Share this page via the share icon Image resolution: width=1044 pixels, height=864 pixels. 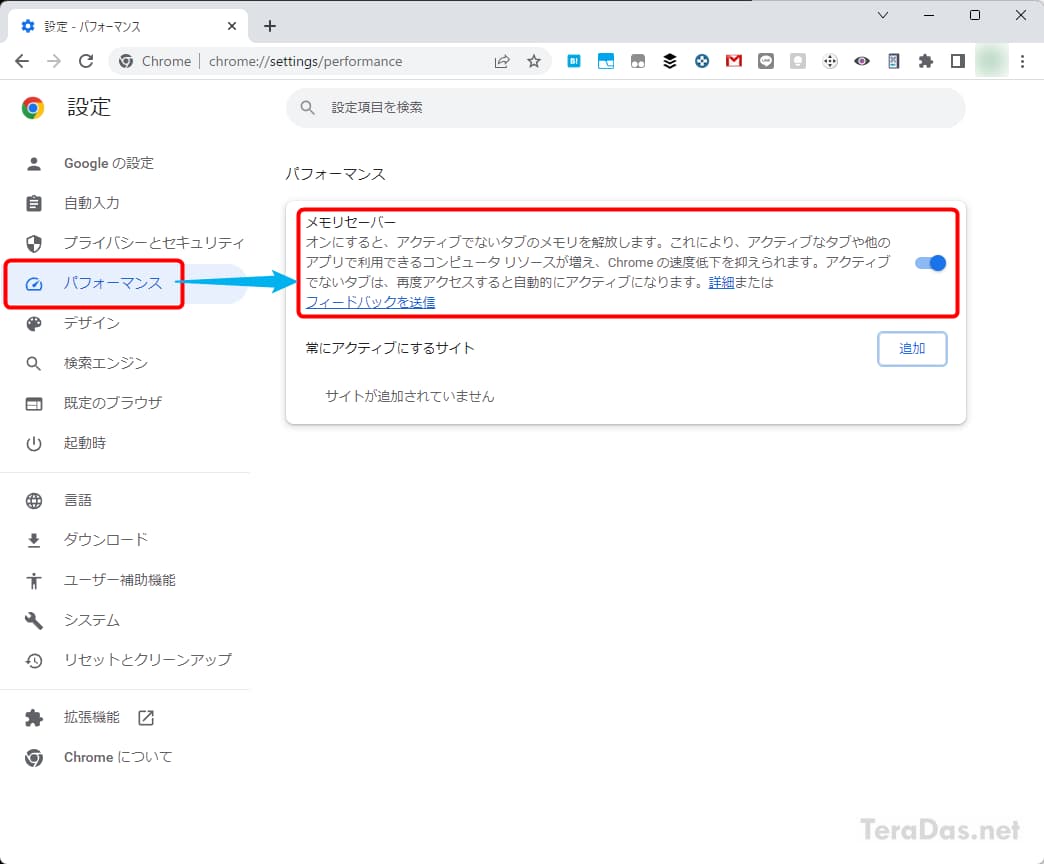coord(502,61)
